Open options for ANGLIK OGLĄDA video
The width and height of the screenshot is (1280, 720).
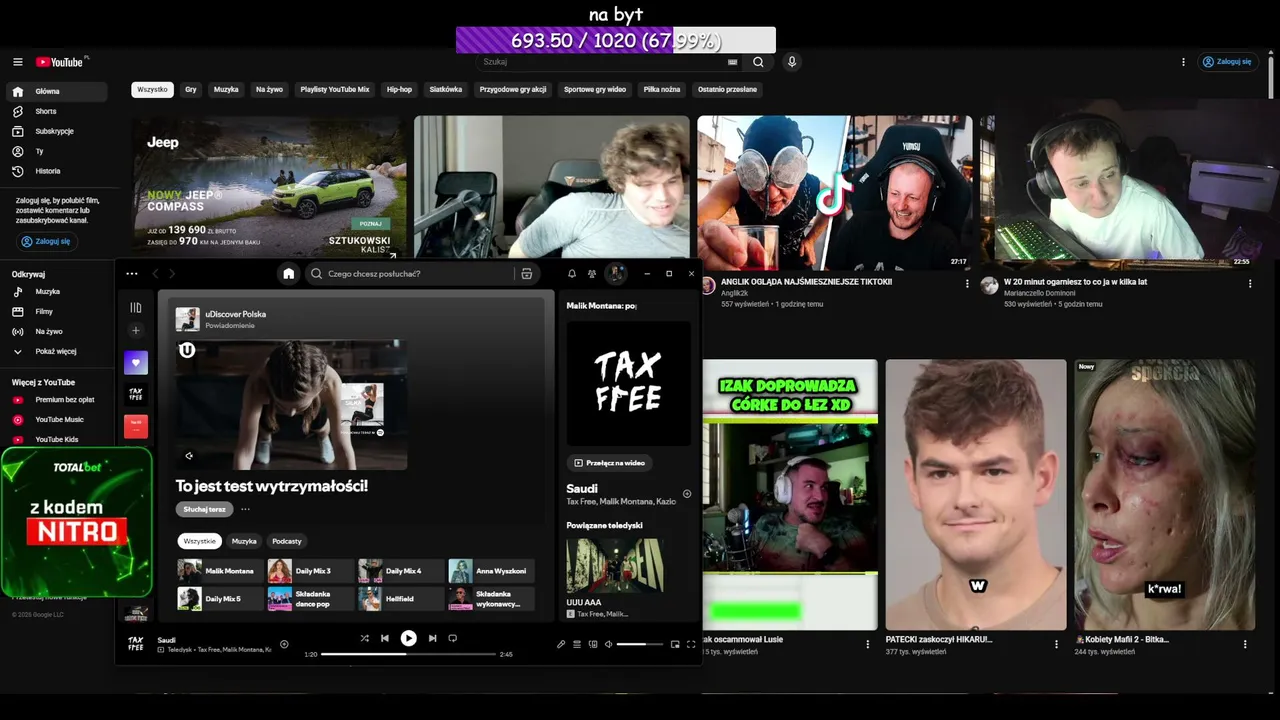[967, 283]
